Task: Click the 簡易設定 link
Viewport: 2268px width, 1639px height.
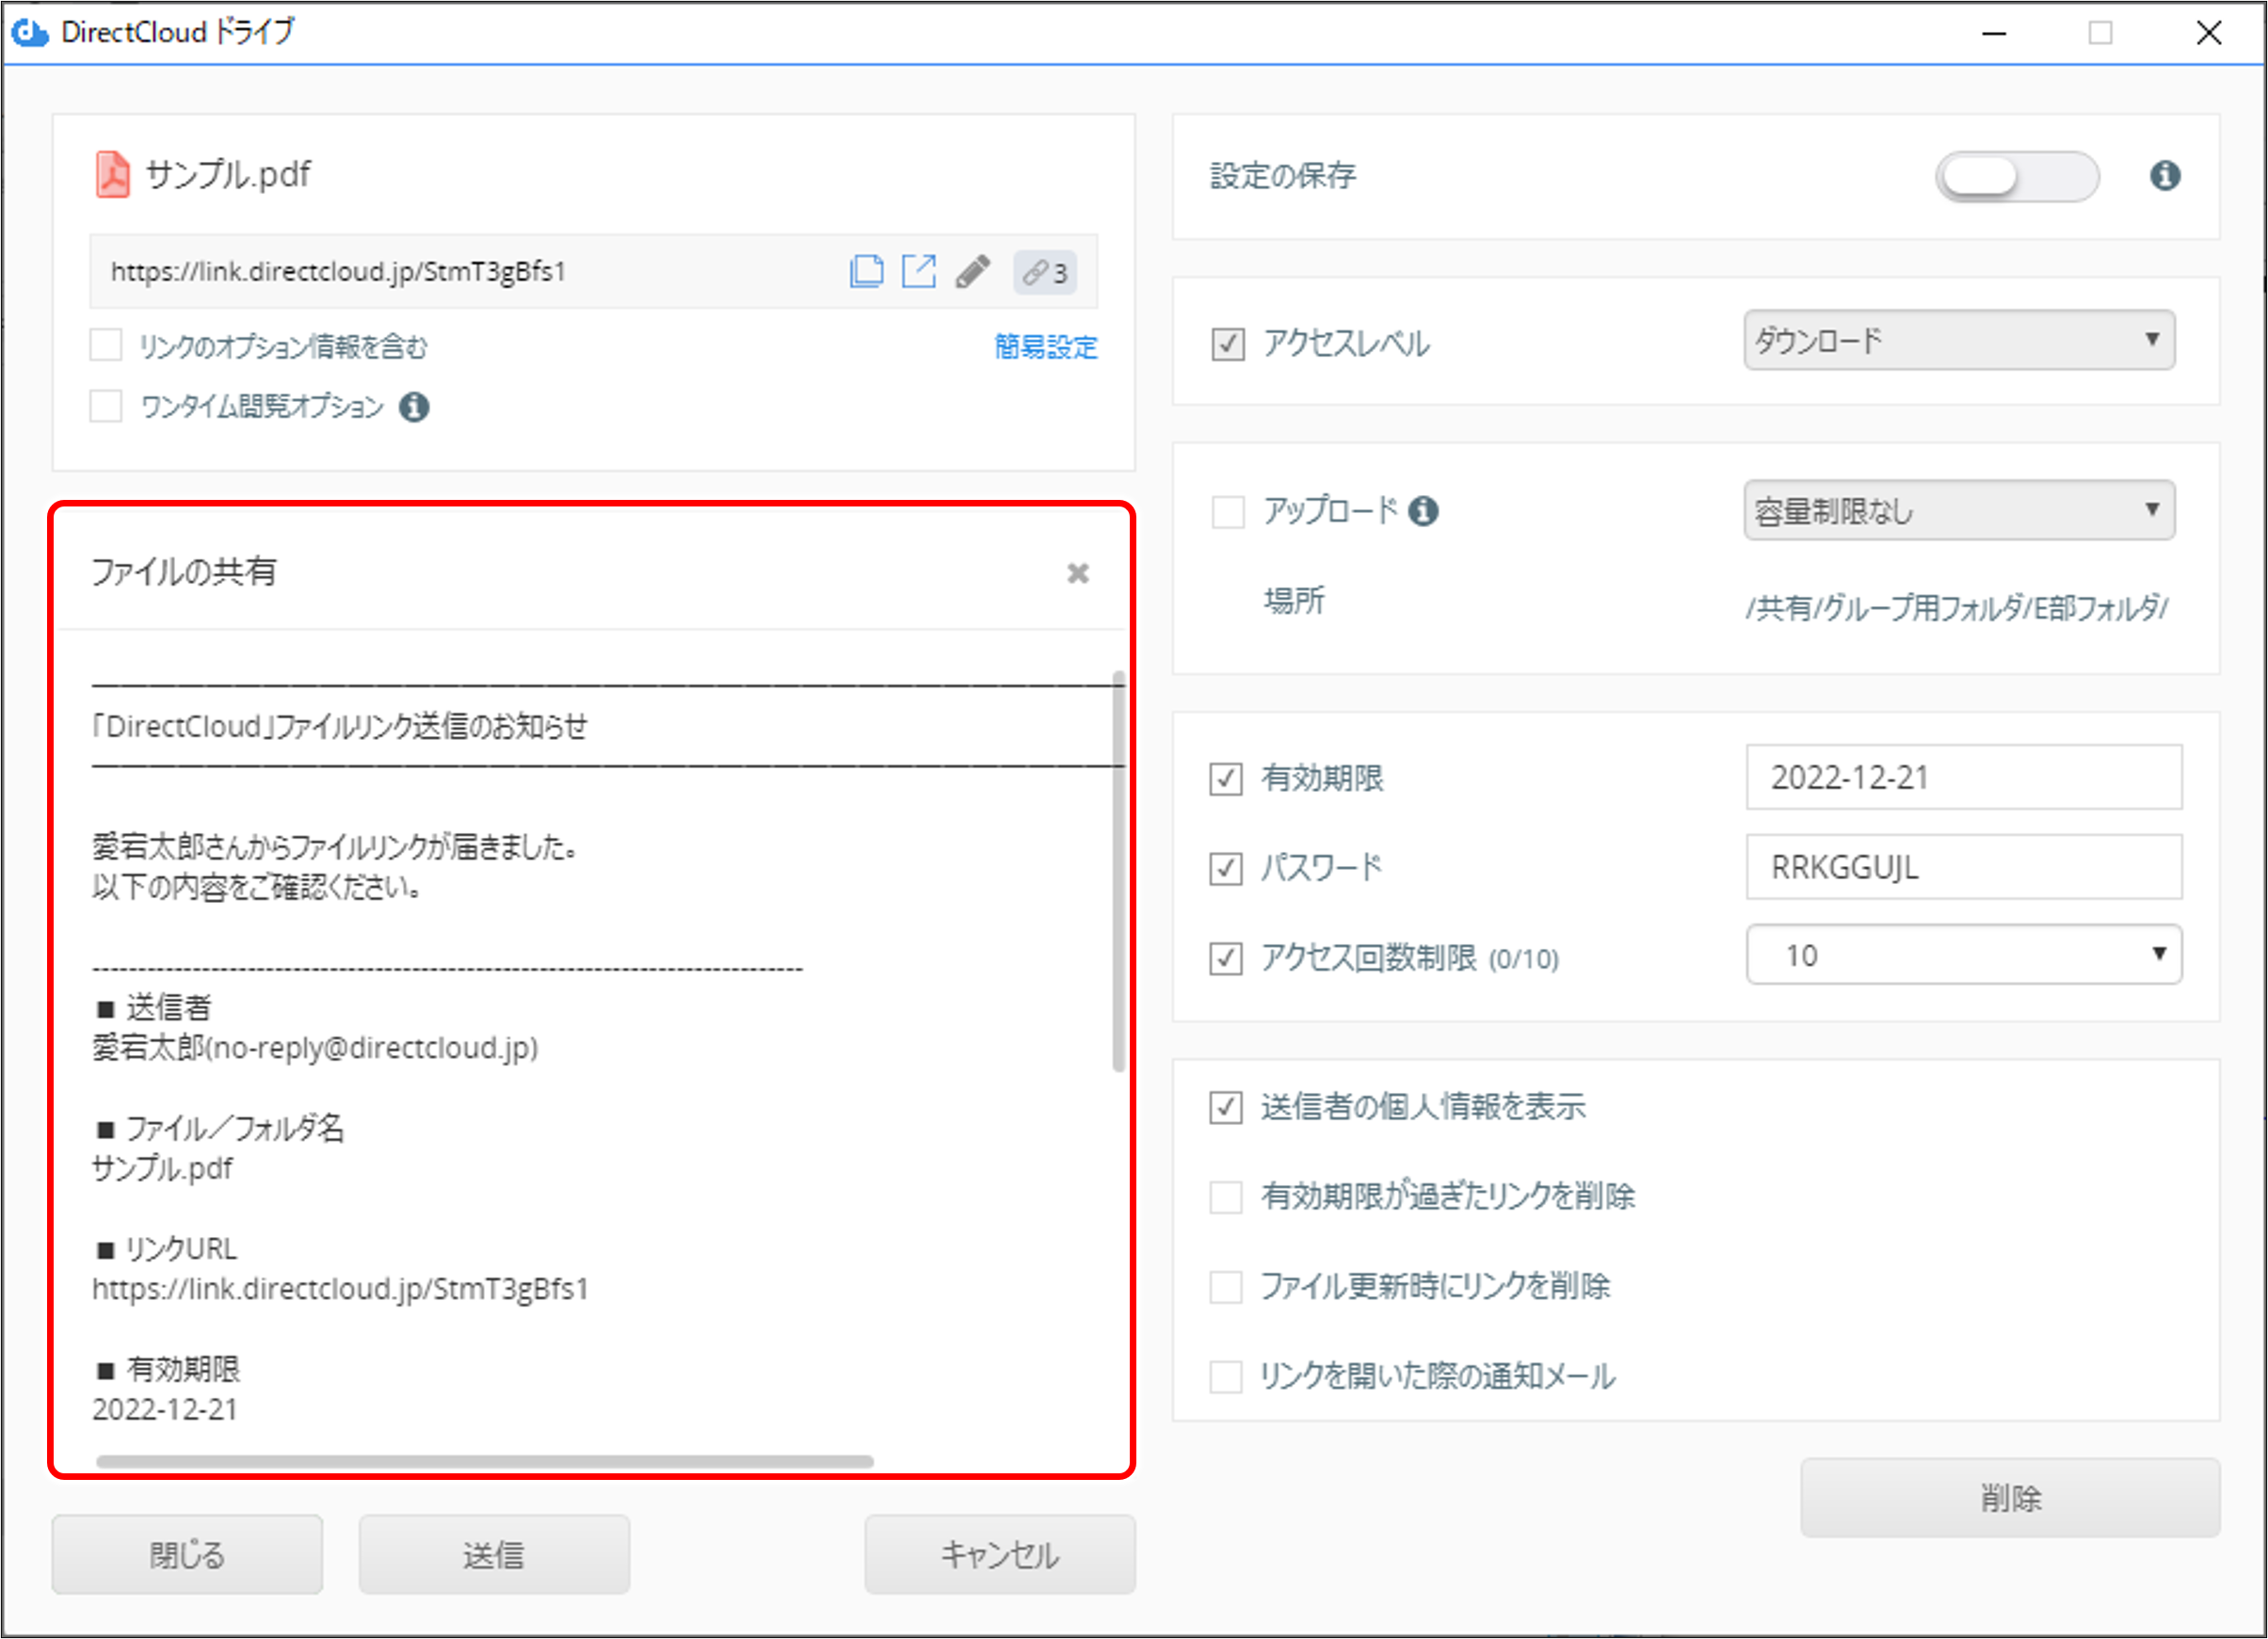Action: 1045,347
